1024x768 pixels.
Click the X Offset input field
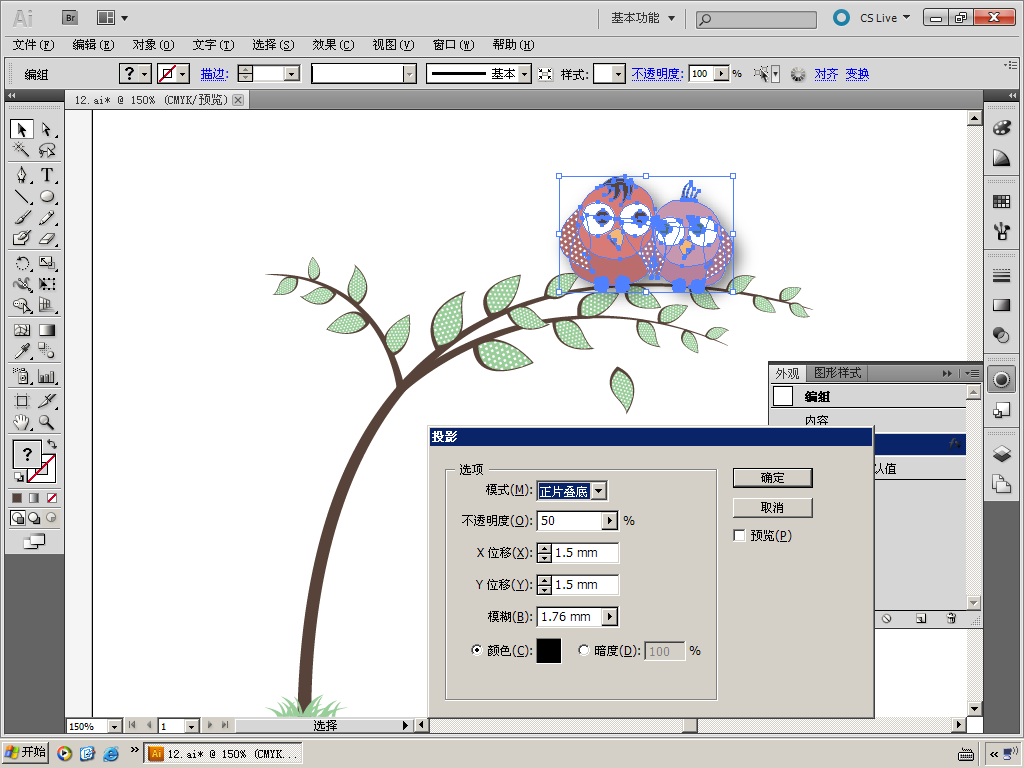(x=585, y=552)
